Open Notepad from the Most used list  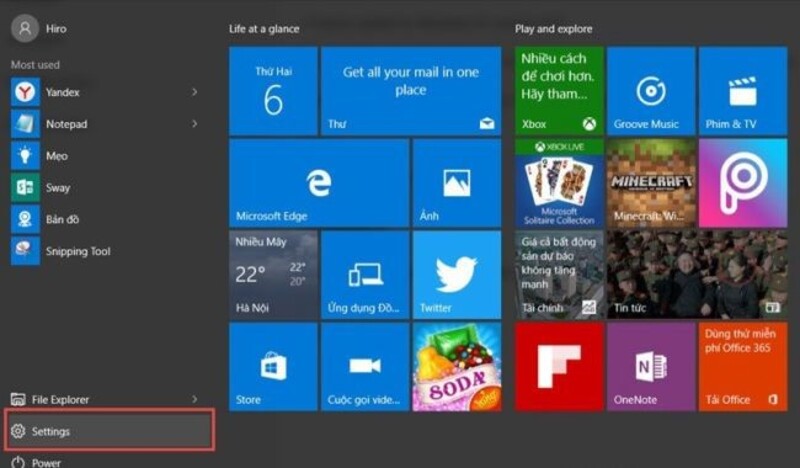point(105,124)
